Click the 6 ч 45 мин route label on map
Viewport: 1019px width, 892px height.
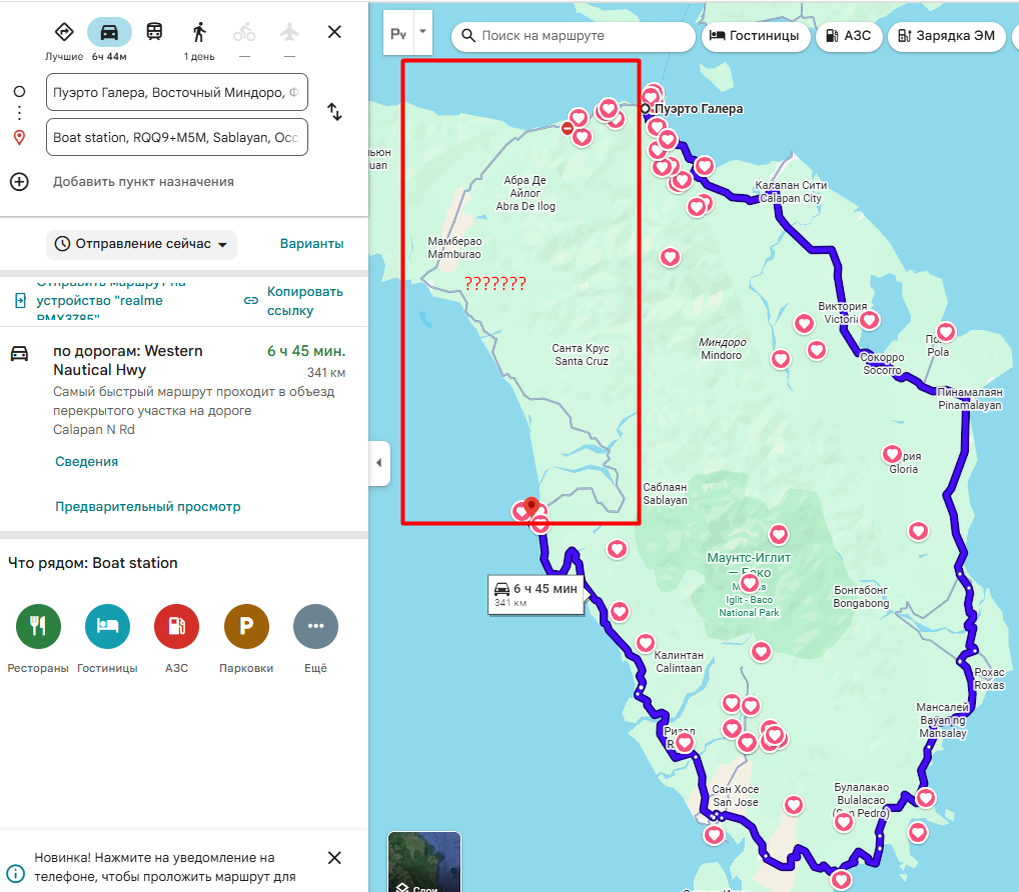[x=536, y=594]
